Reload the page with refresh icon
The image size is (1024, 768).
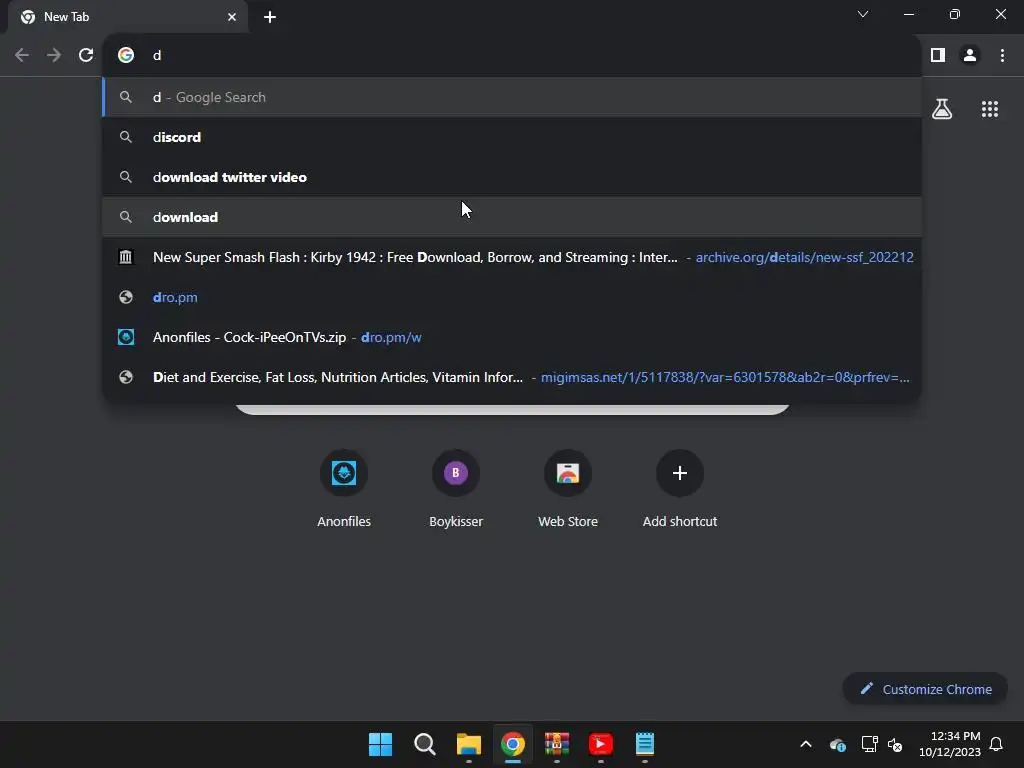[86, 55]
